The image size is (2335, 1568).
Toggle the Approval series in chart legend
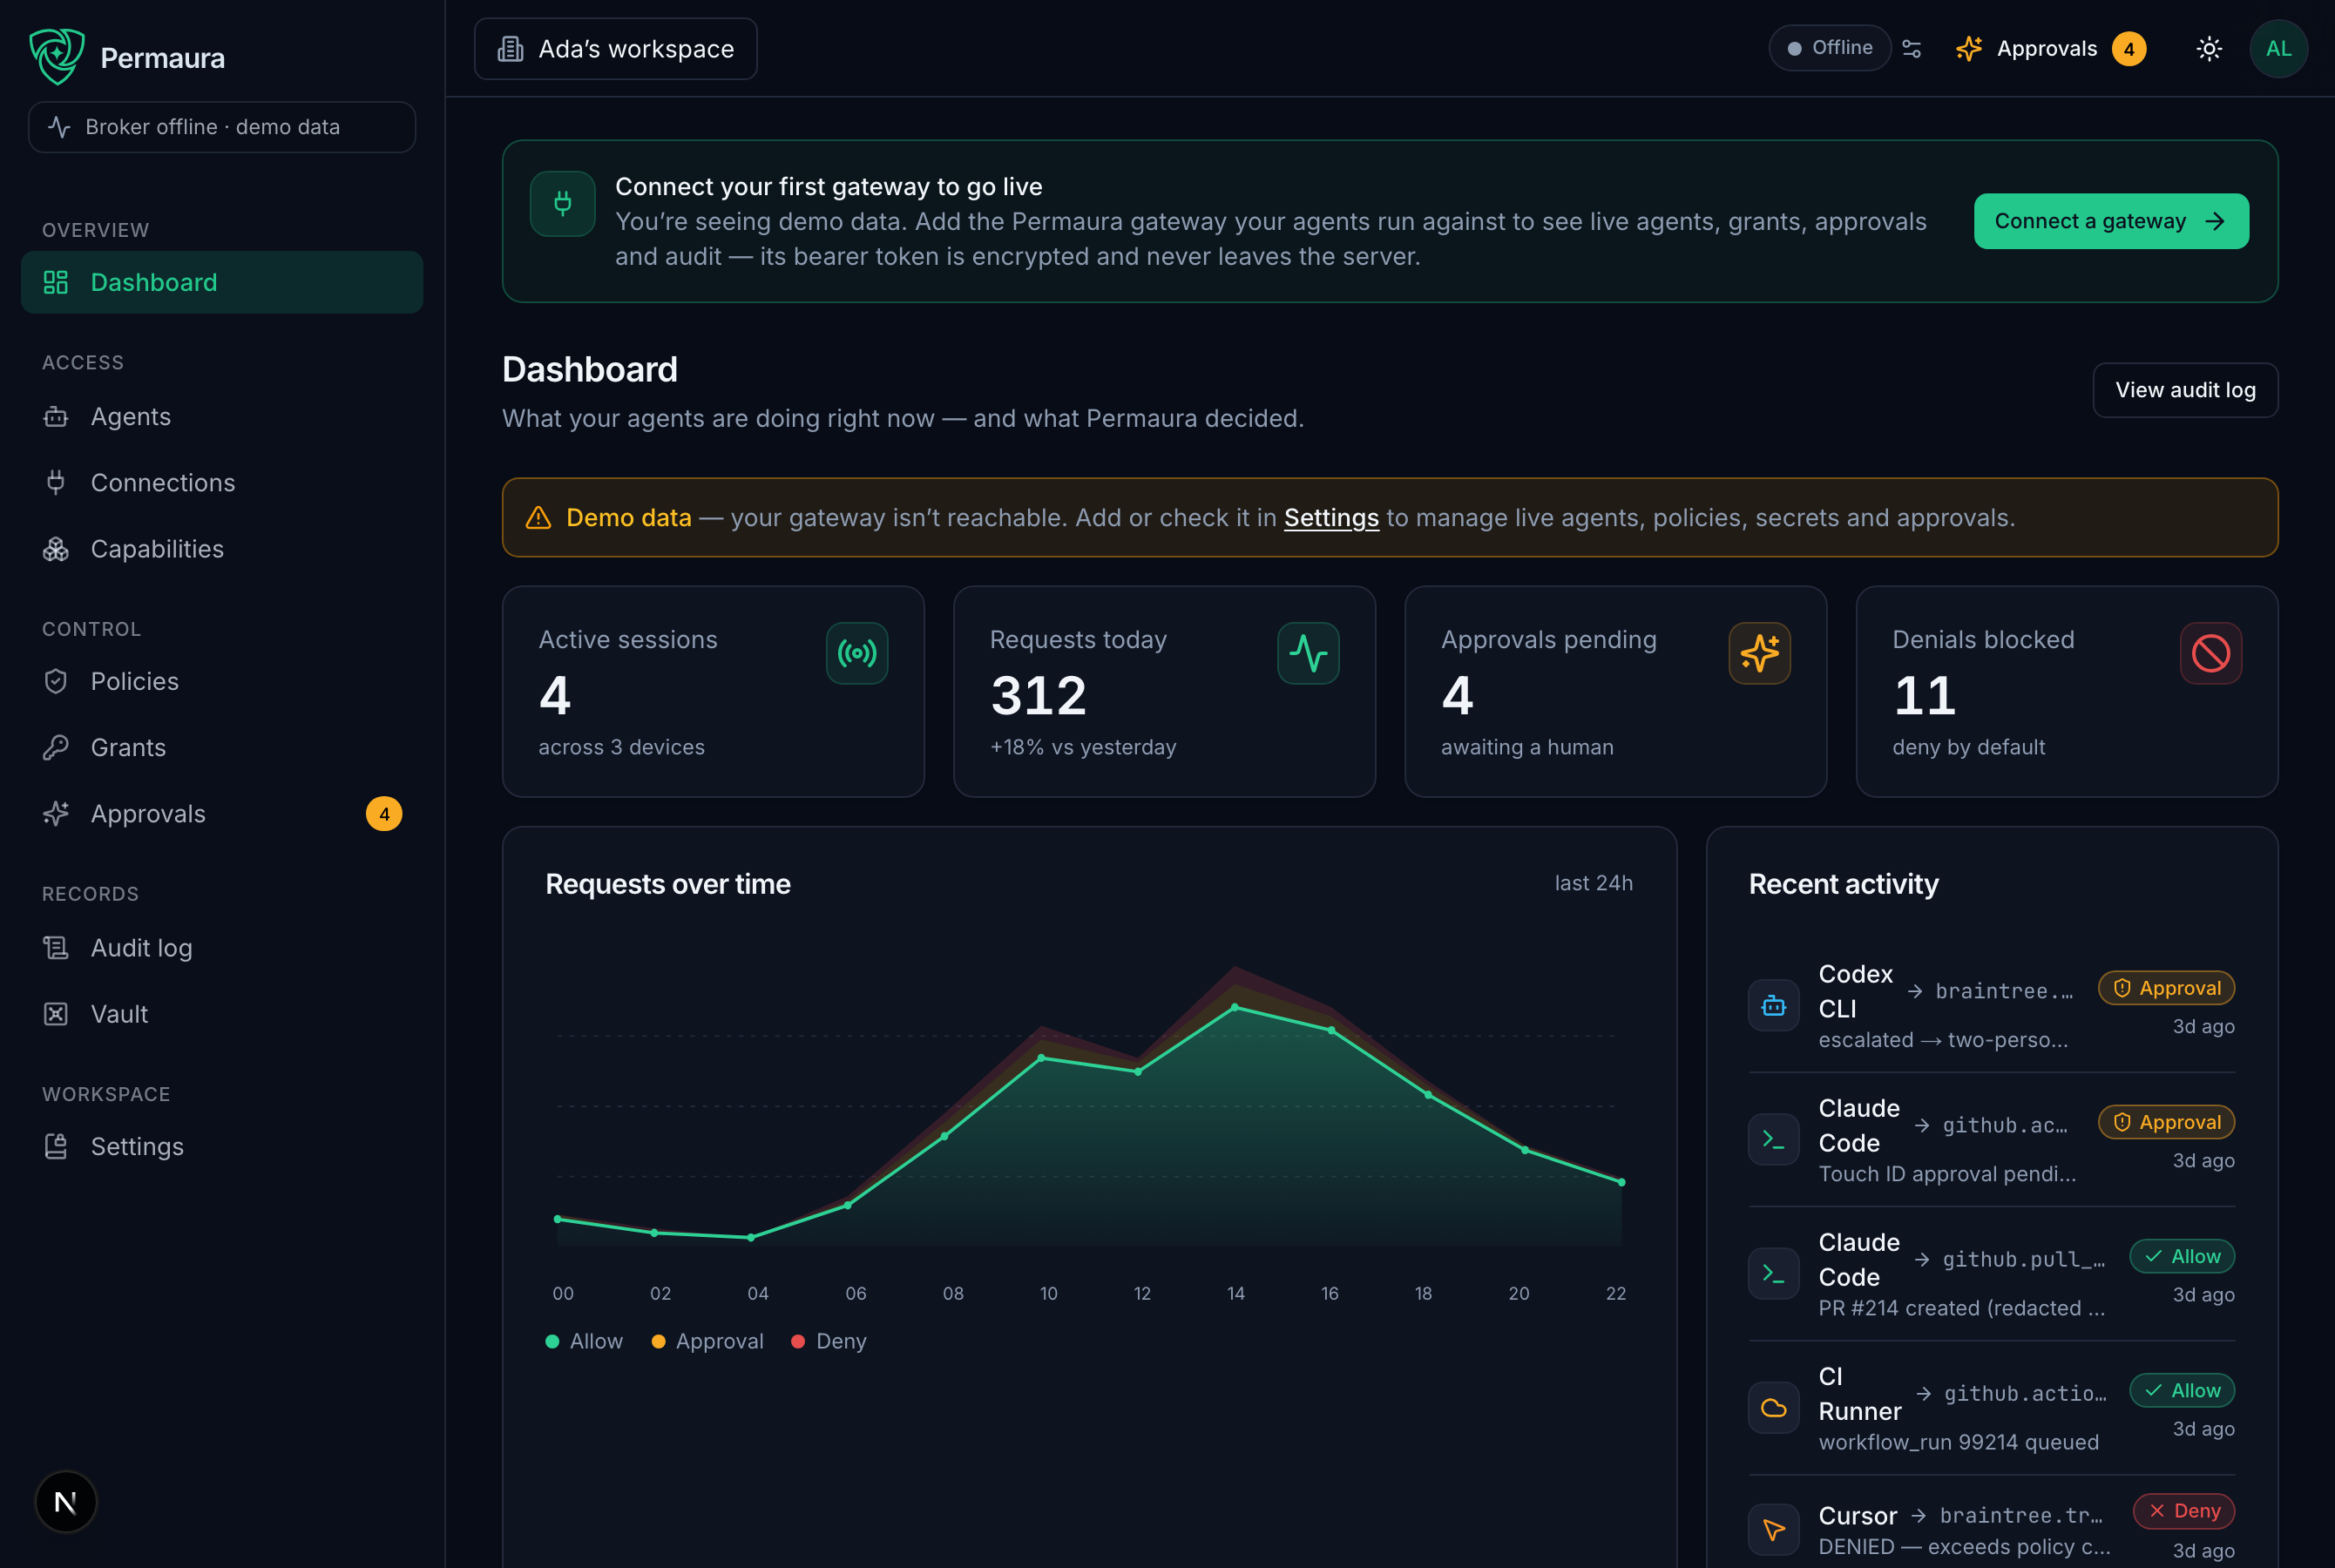coord(707,1341)
